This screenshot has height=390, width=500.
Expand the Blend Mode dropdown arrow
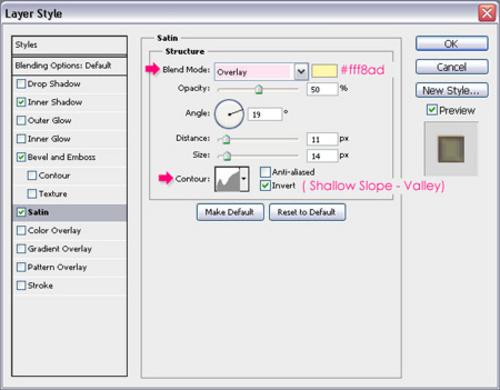(301, 71)
